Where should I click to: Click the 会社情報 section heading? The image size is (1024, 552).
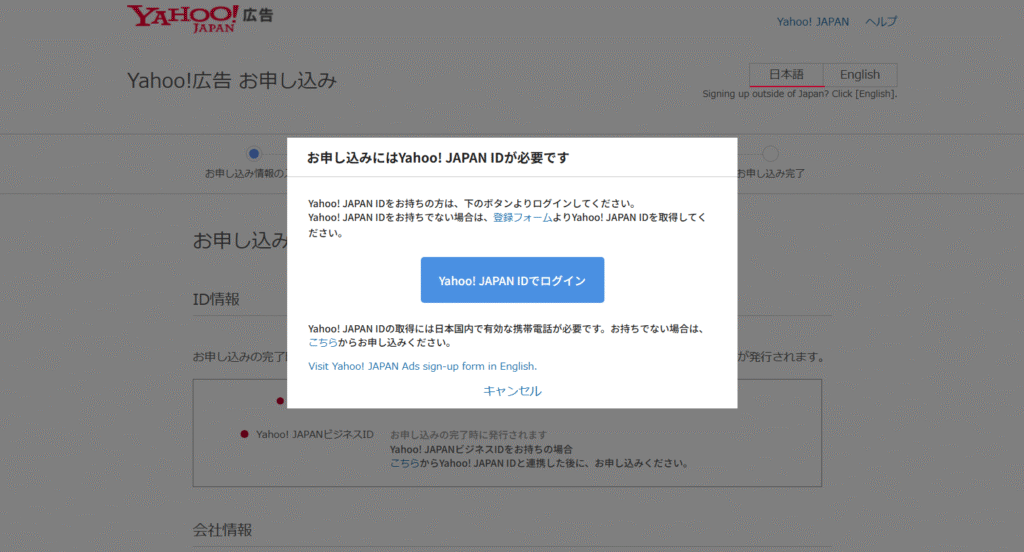click(x=222, y=530)
